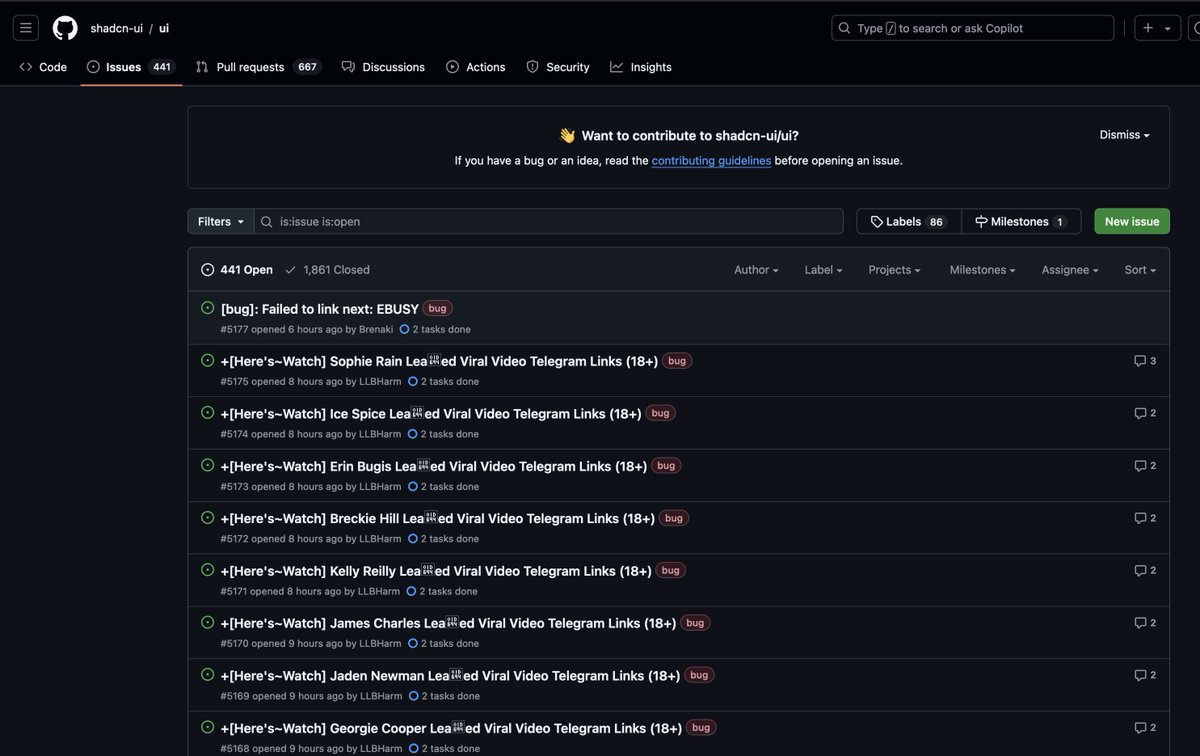The image size is (1200, 756).
Task: Open the Georgie Cooper issue title
Action: point(451,728)
